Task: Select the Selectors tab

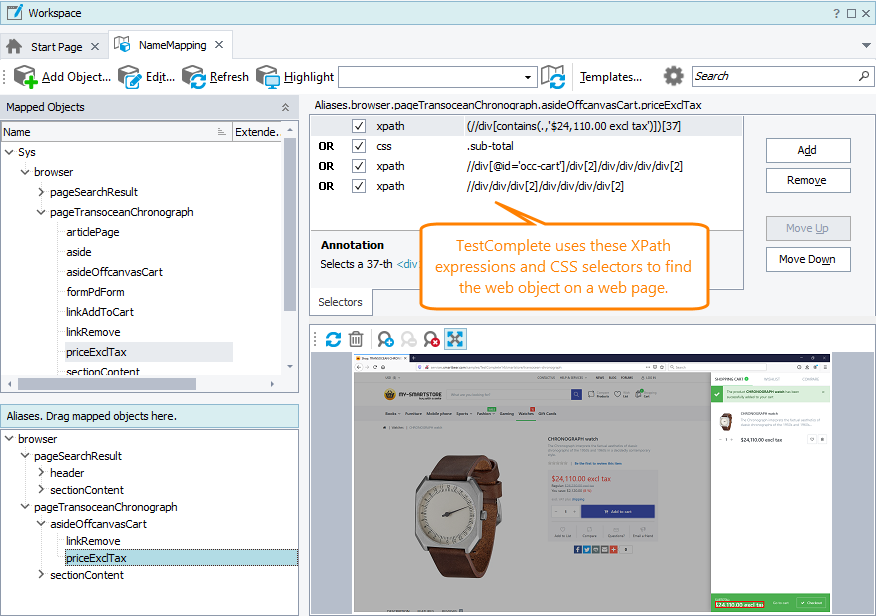Action: click(x=340, y=302)
